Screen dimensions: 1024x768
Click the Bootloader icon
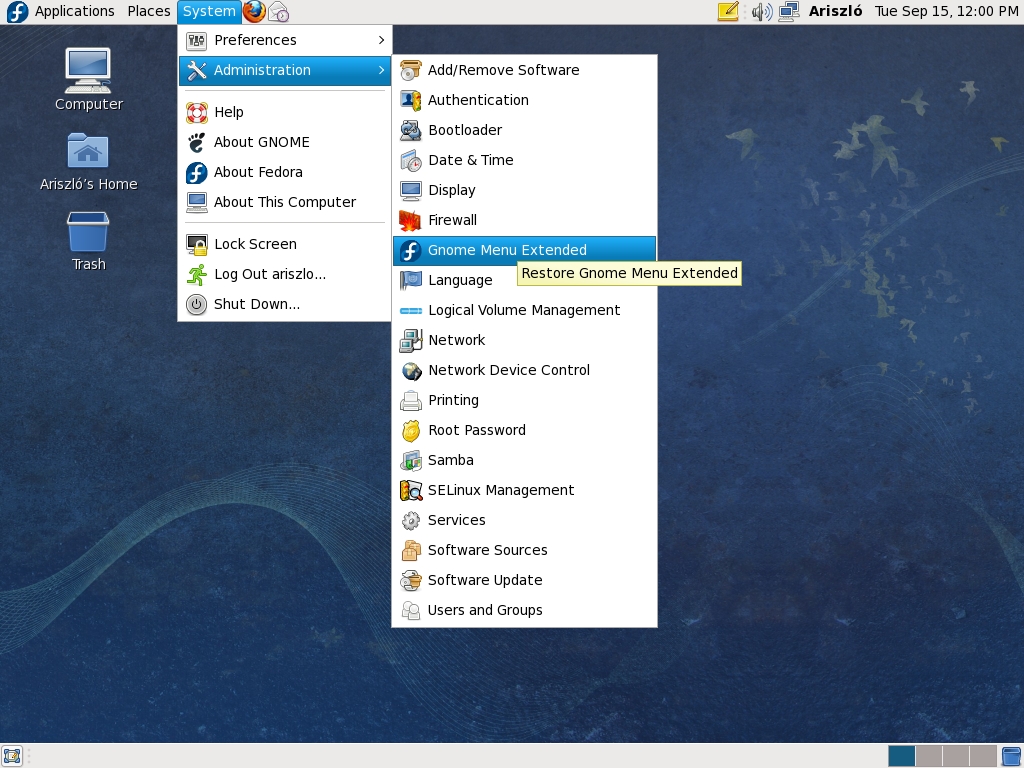411,130
